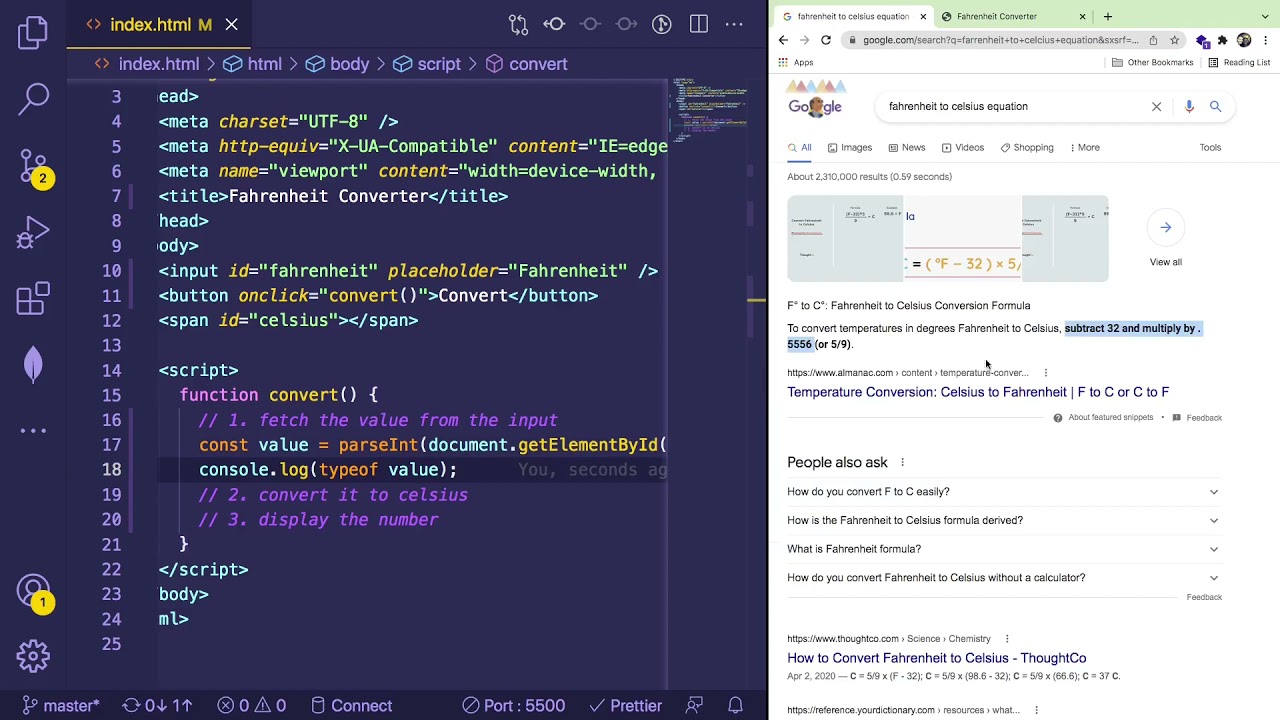This screenshot has width=1280, height=720.
Task: Open Chrome's three-dot menu
Action: coord(1266,40)
